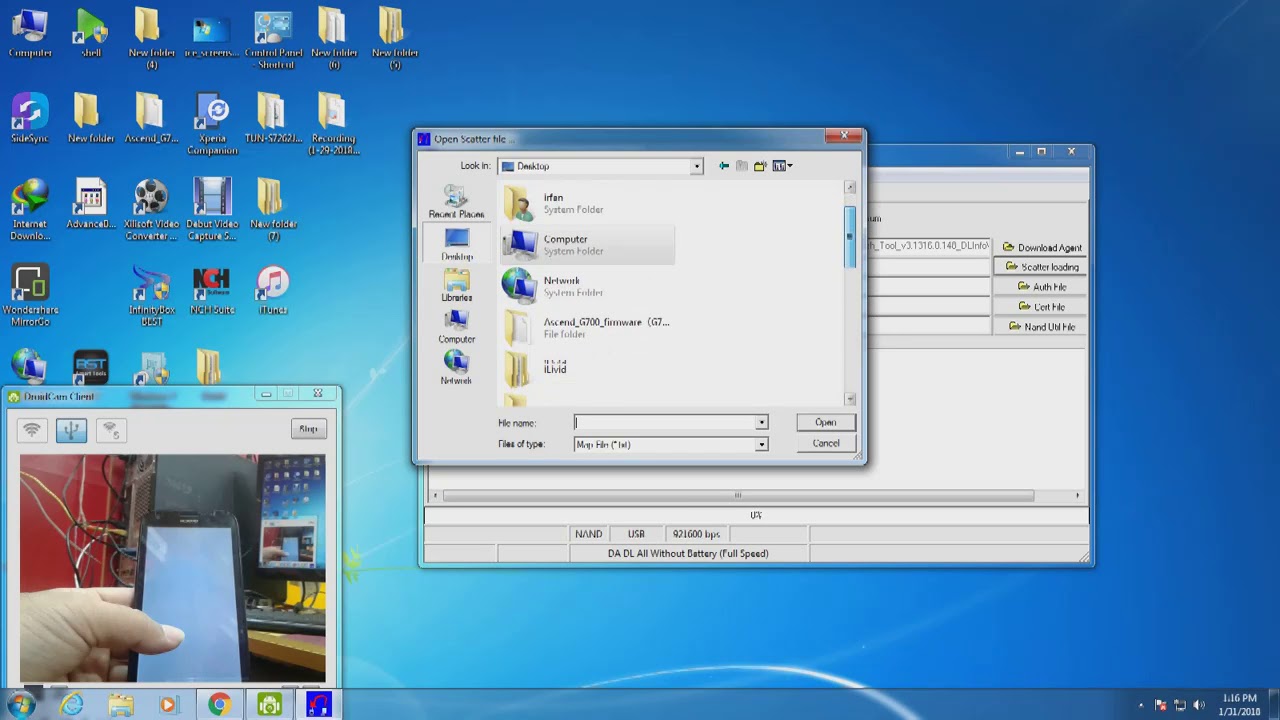Expand the Files of type dropdown

tap(761, 445)
